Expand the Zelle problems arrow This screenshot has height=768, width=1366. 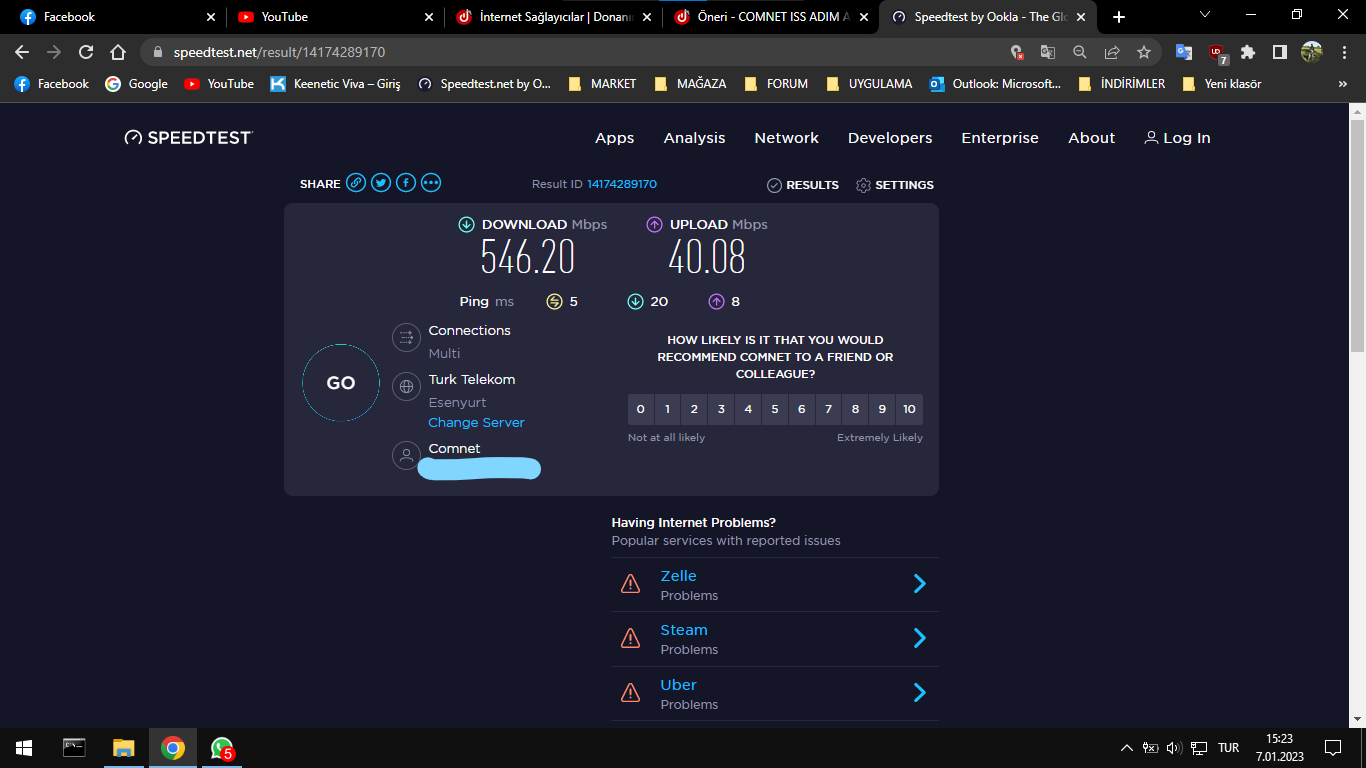pyautogui.click(x=920, y=584)
